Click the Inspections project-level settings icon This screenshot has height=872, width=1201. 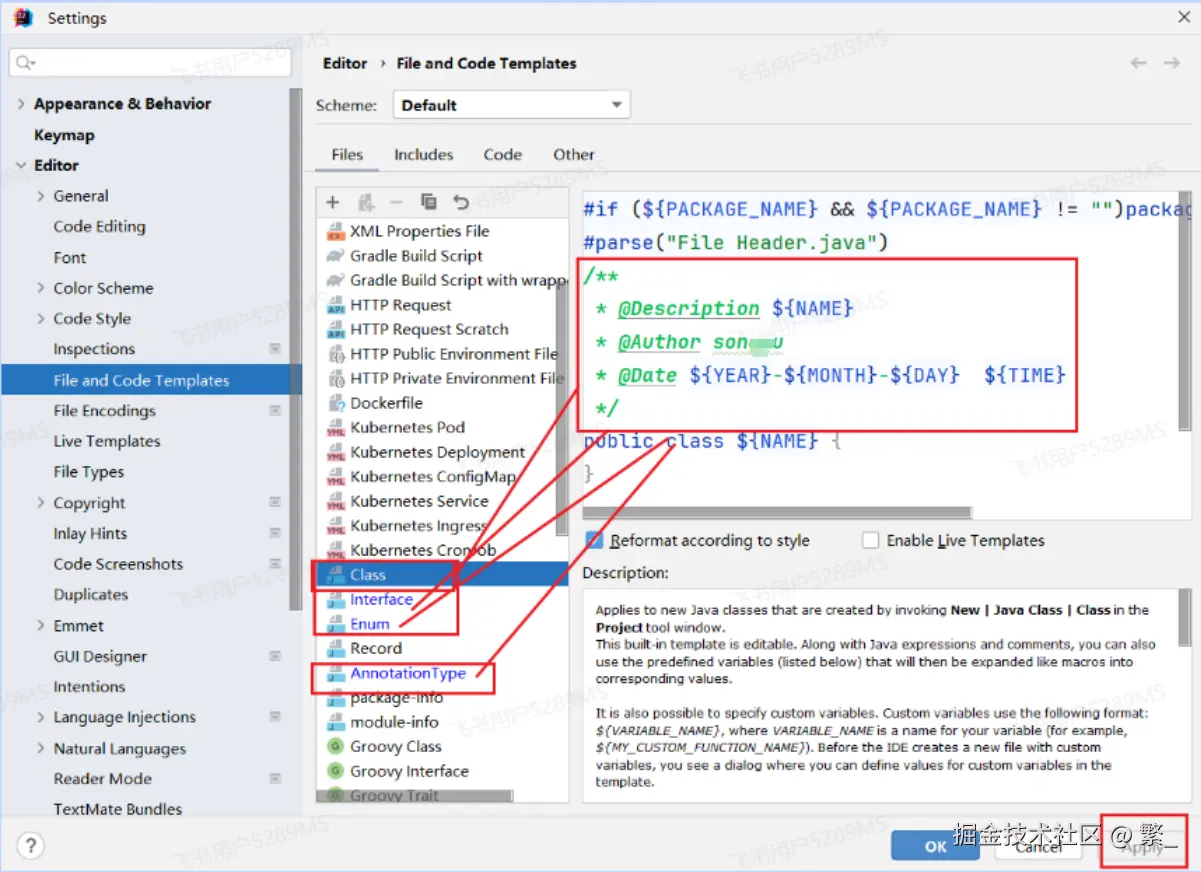point(275,349)
